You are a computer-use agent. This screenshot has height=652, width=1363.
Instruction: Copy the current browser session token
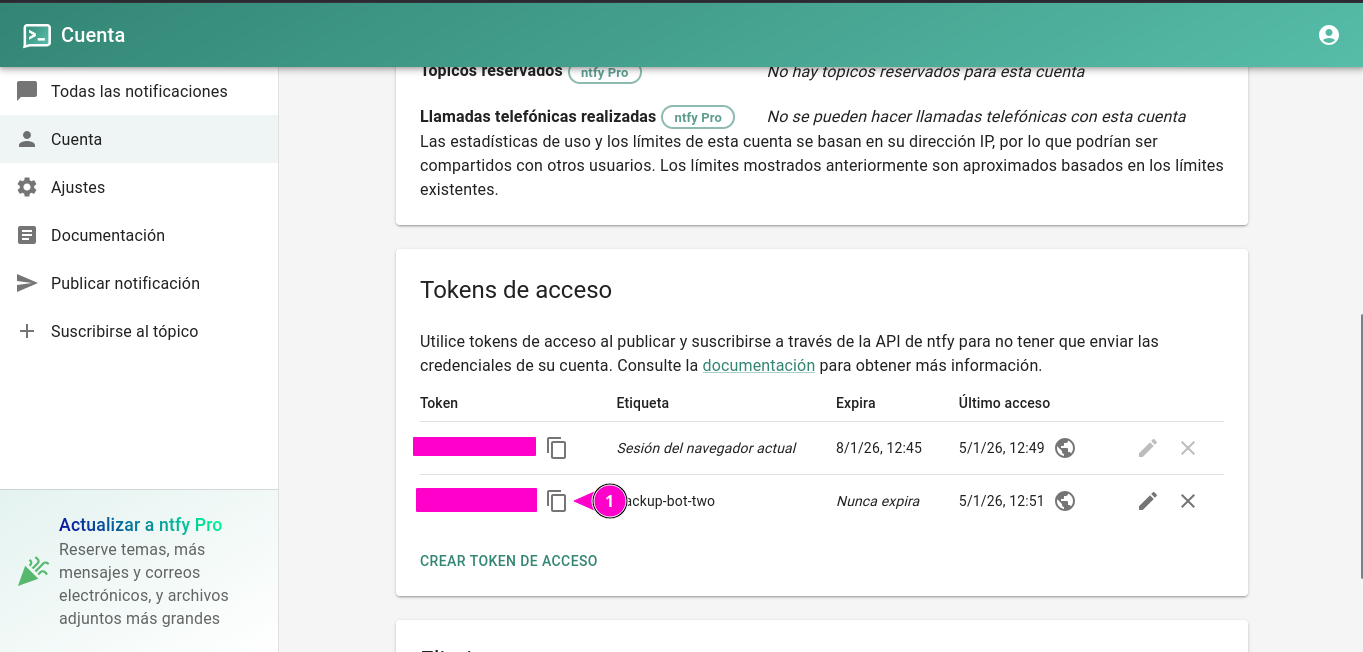(x=557, y=448)
